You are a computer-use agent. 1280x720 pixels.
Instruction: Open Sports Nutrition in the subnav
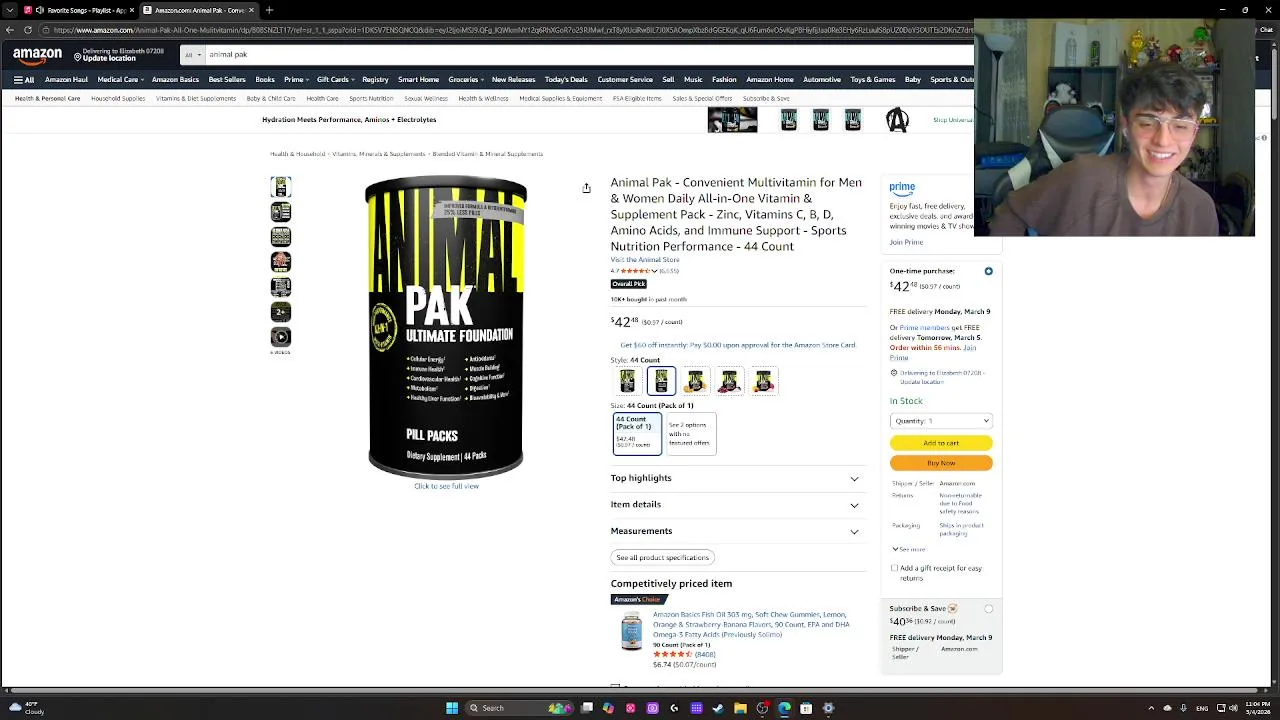(x=371, y=99)
